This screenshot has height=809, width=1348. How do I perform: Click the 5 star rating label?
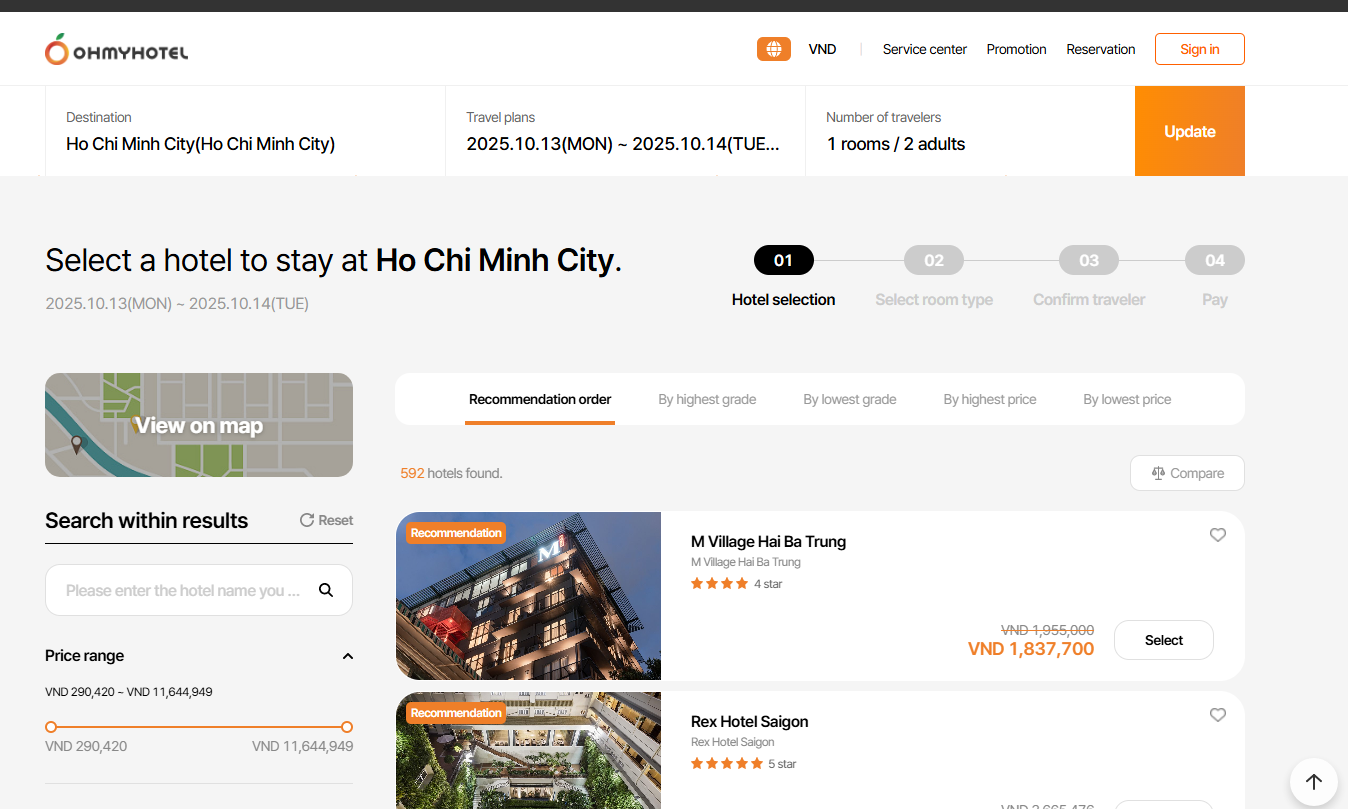click(782, 764)
